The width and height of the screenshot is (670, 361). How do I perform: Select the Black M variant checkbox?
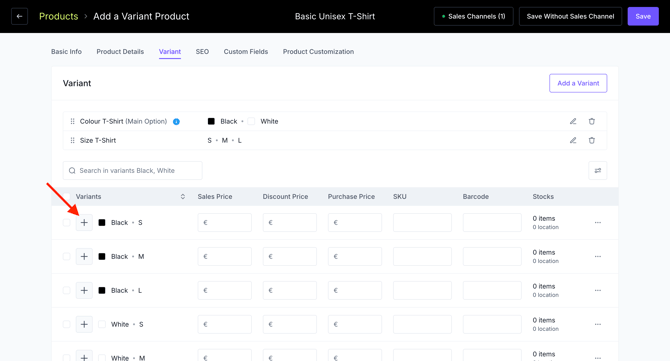[66, 256]
